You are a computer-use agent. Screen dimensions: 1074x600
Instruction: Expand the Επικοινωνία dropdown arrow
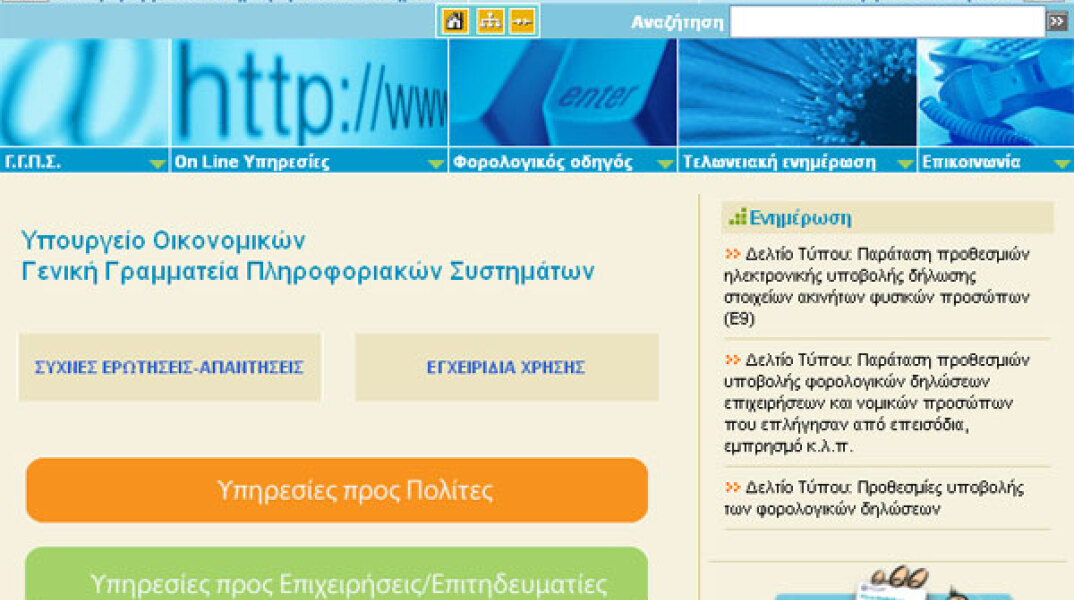point(1062,164)
